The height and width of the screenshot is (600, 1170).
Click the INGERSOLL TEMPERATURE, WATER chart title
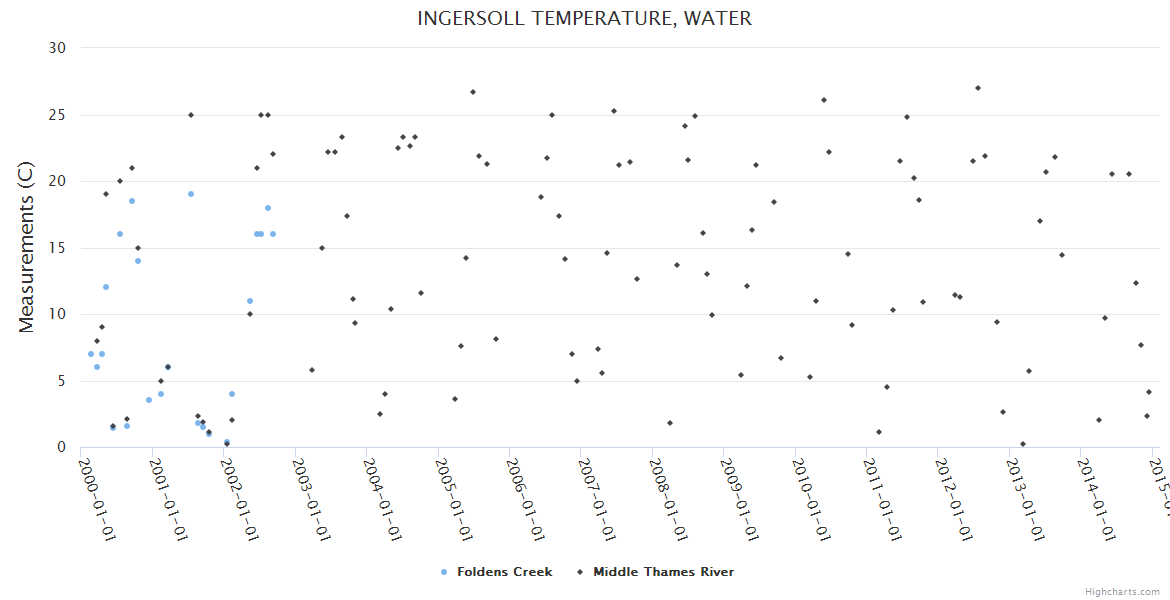pos(584,19)
